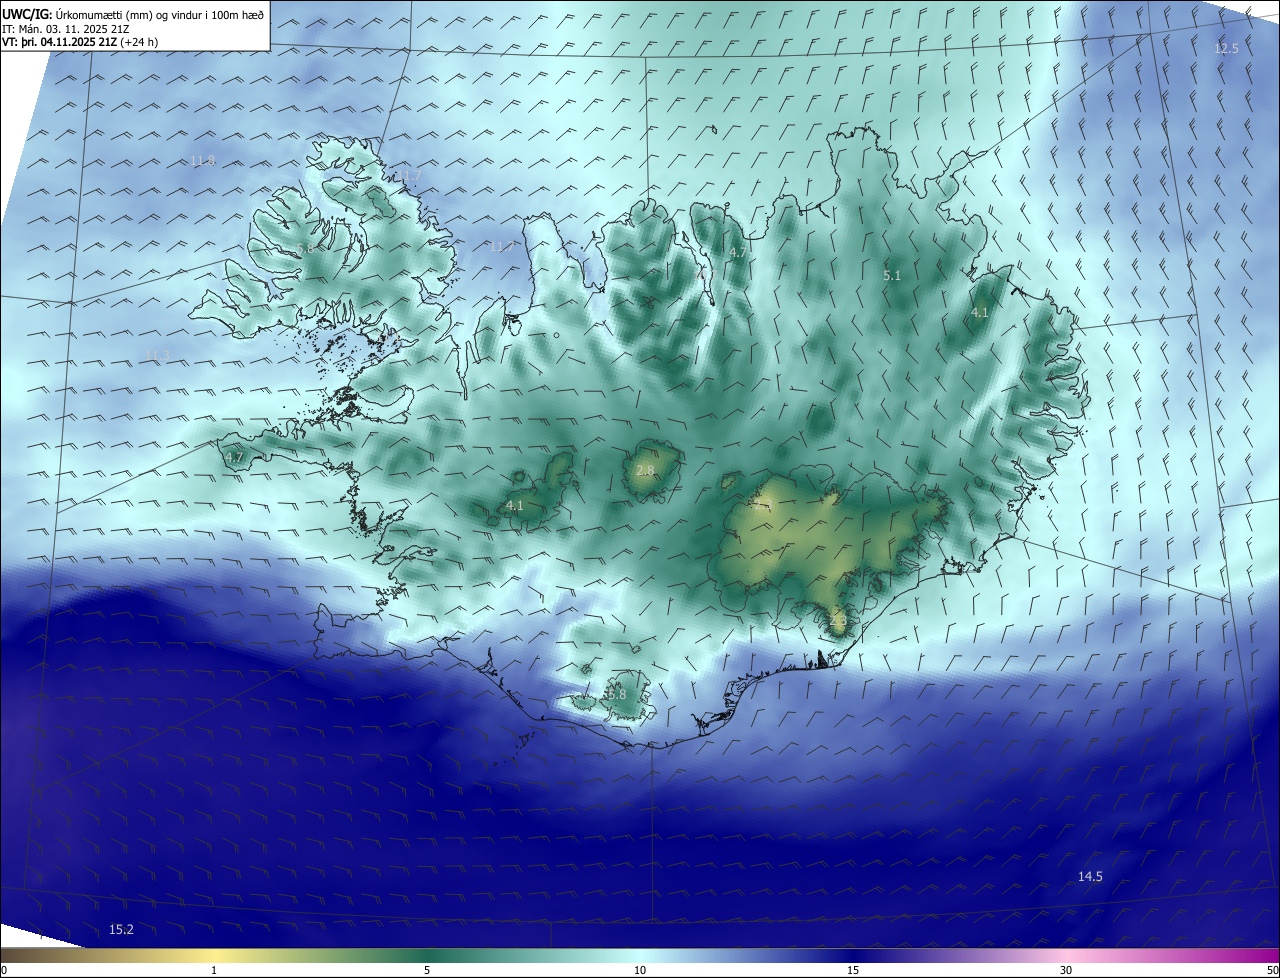Click the 4.7 value on Snæfellsnes peninsula
This screenshot has height=978, width=1280.
(x=234, y=457)
